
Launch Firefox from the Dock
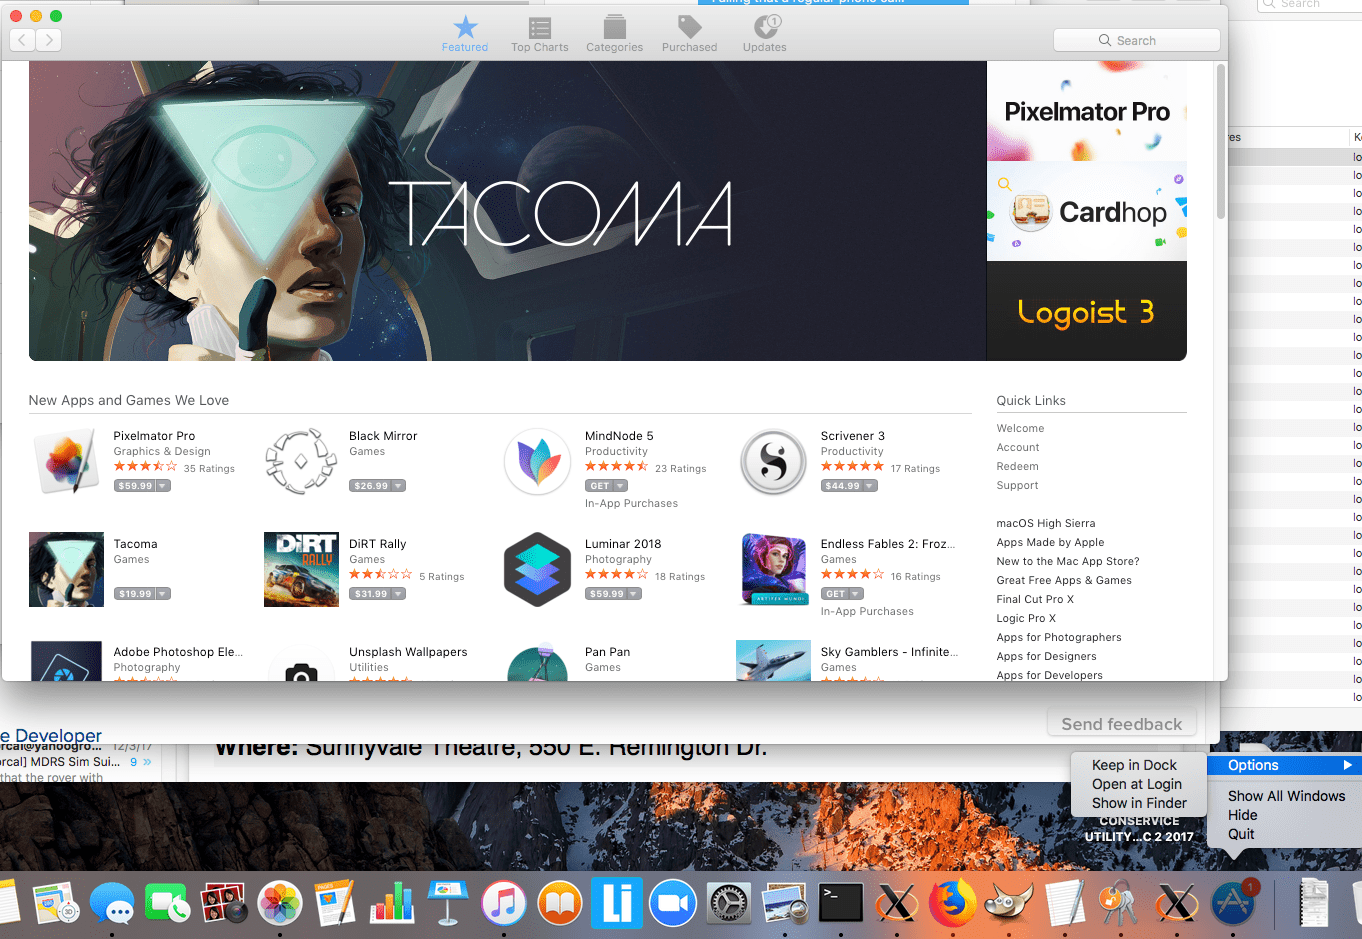pyautogui.click(x=953, y=904)
